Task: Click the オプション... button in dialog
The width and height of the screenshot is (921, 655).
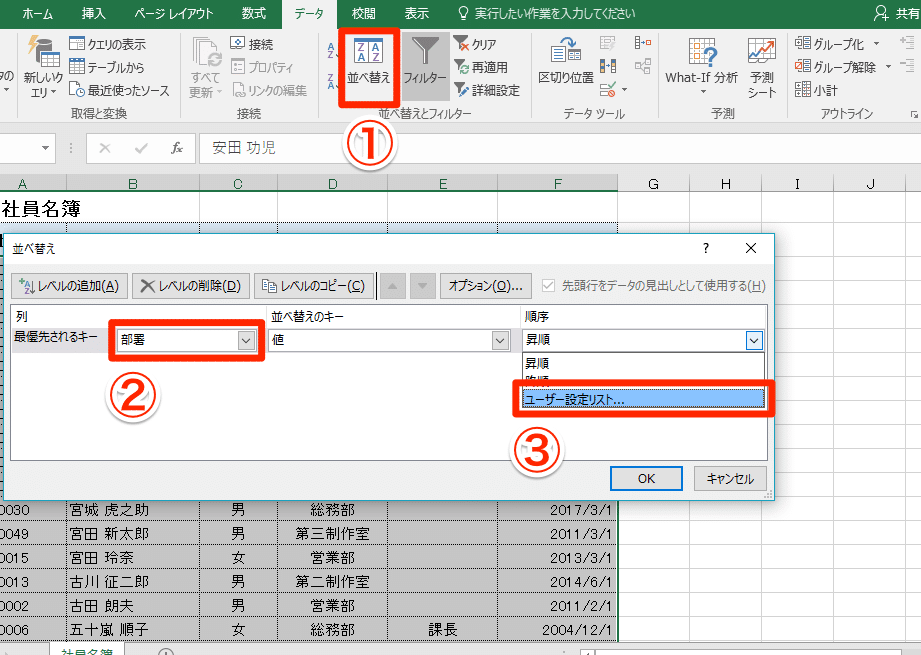Action: click(485, 286)
